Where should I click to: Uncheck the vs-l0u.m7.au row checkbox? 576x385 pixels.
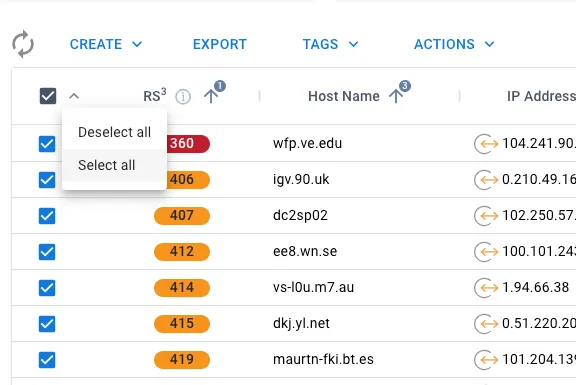[x=47, y=288]
